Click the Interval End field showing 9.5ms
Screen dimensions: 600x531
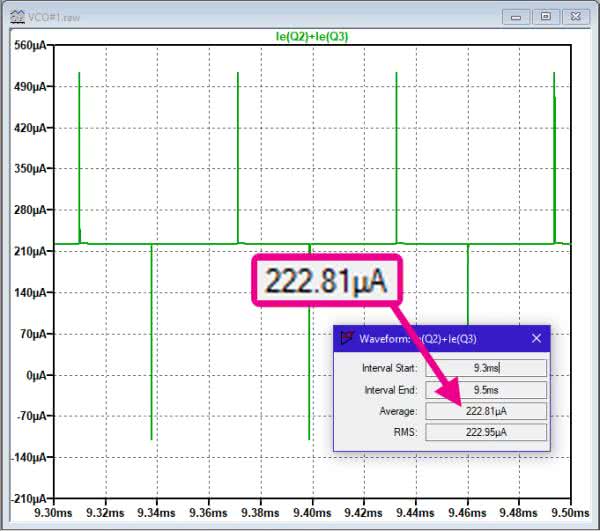pos(486,389)
